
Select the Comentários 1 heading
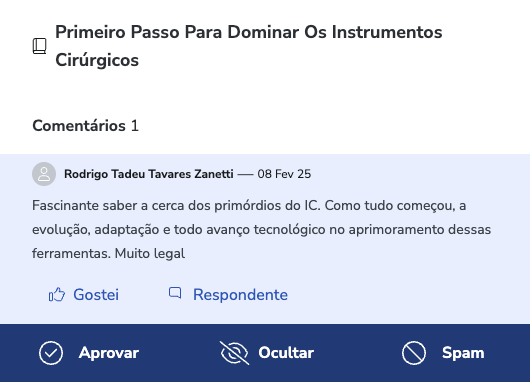point(86,126)
